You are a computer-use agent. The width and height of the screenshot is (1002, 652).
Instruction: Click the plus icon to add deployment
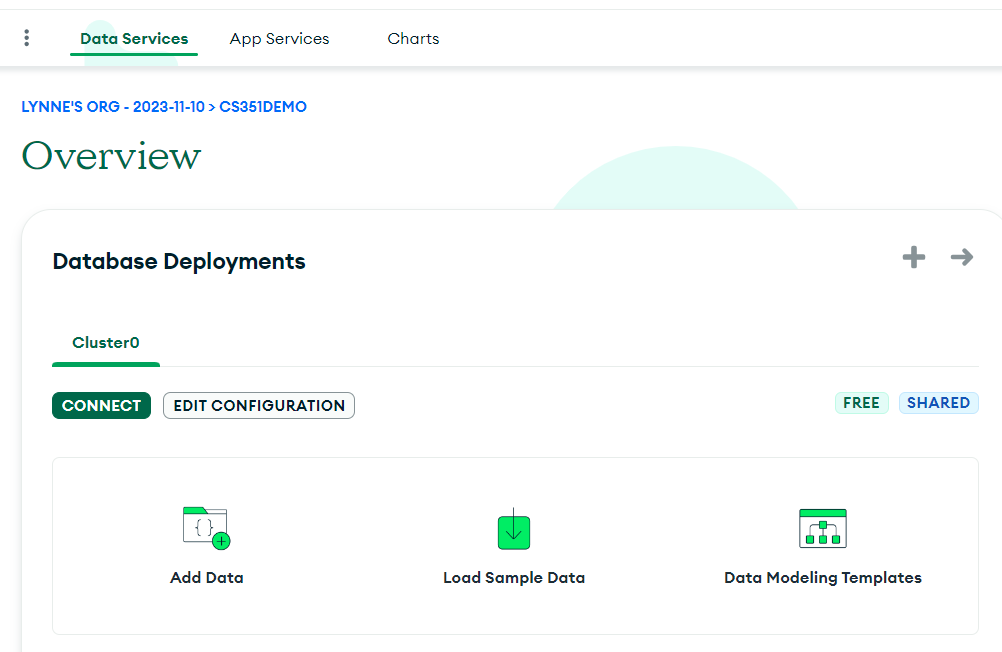913,258
